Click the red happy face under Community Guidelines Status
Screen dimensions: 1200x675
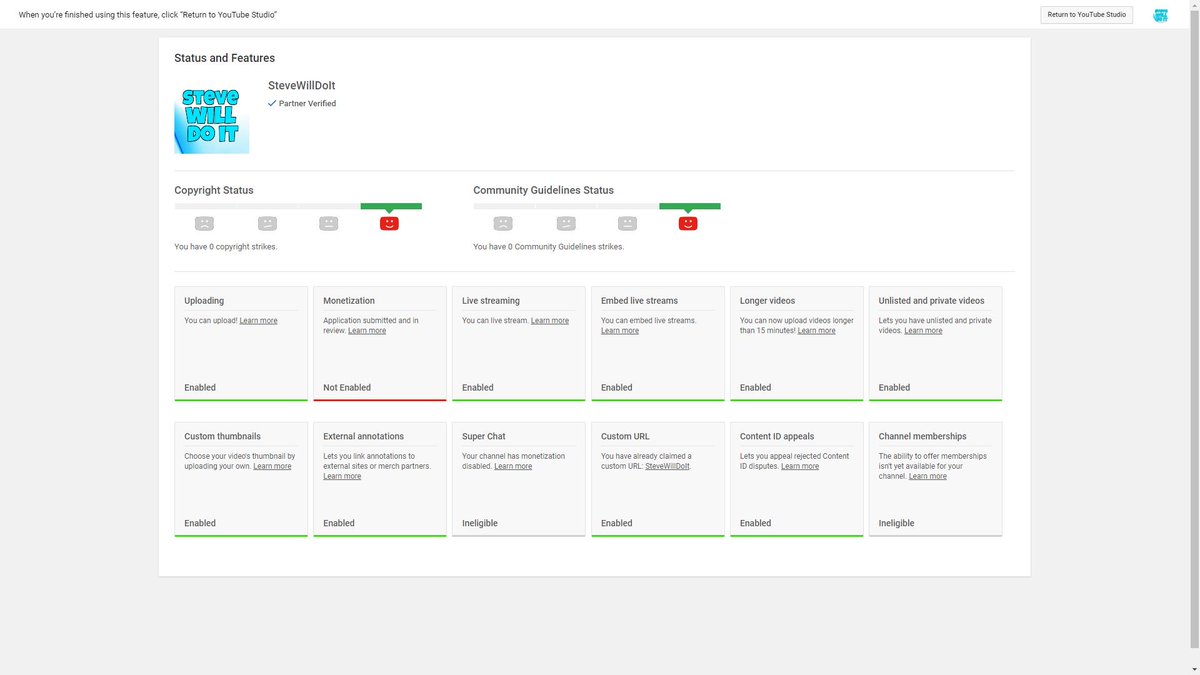click(688, 224)
